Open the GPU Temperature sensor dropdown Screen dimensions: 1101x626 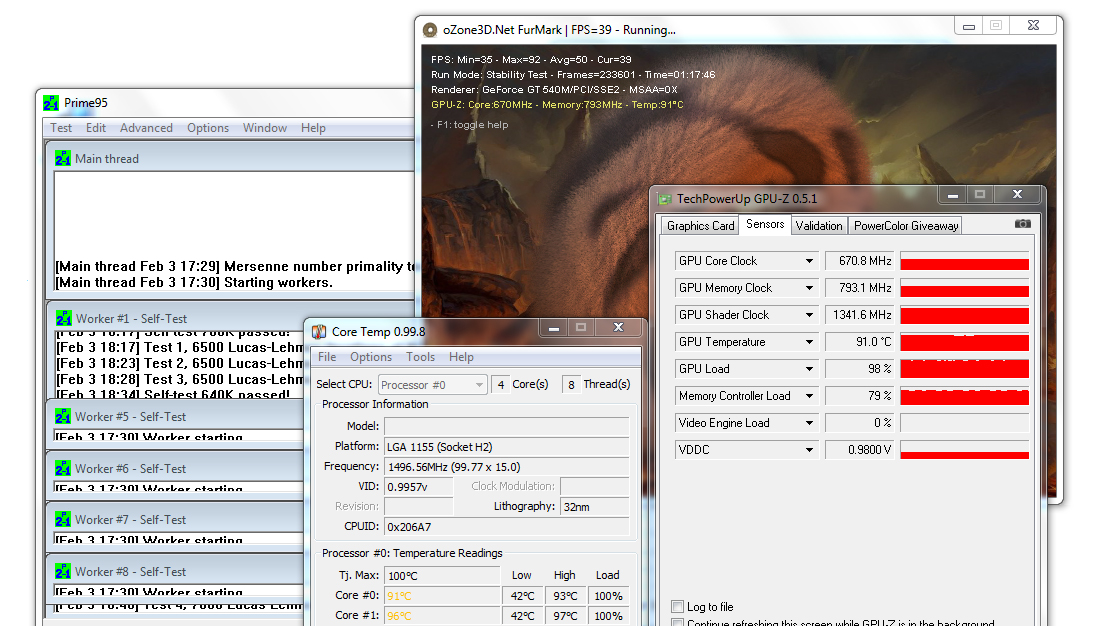[x=809, y=342]
